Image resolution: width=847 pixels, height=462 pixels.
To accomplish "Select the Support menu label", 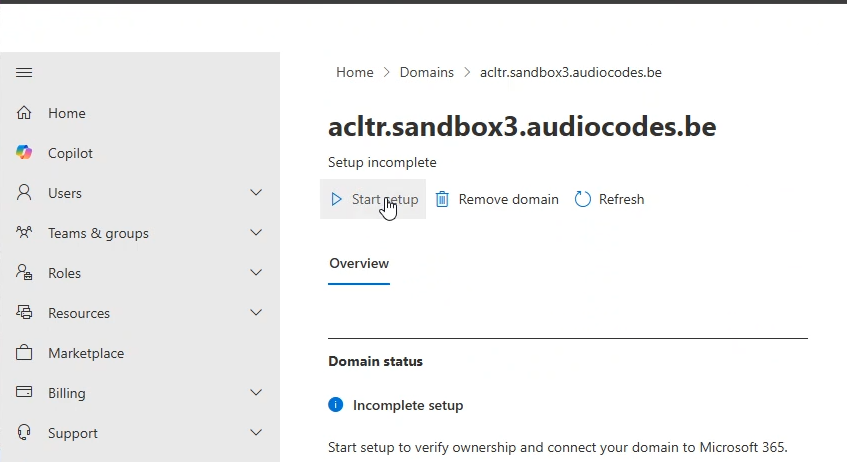I will [x=73, y=433].
